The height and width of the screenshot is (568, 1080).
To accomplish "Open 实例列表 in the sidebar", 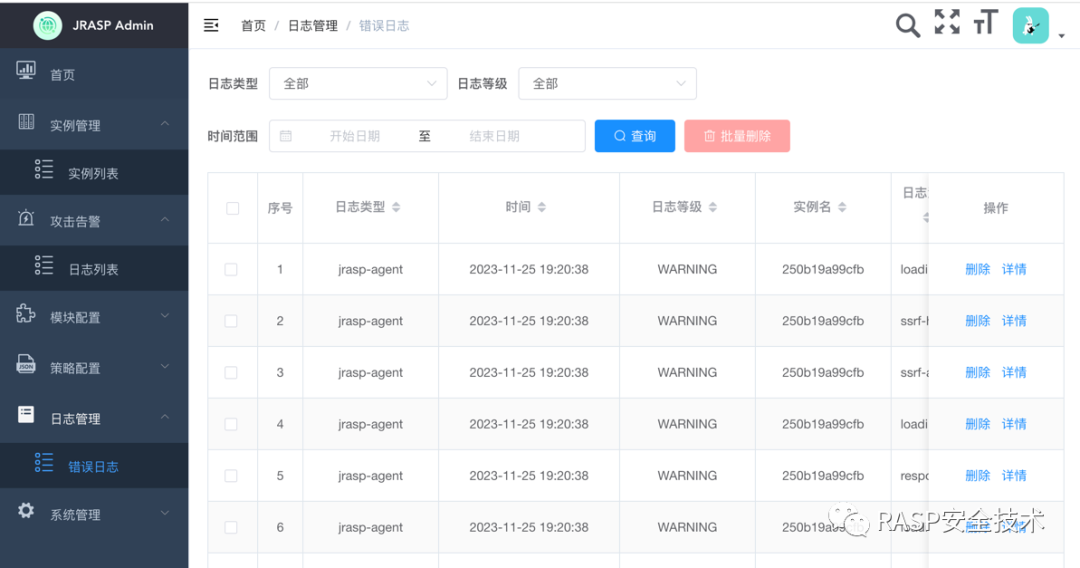I will [x=94, y=173].
